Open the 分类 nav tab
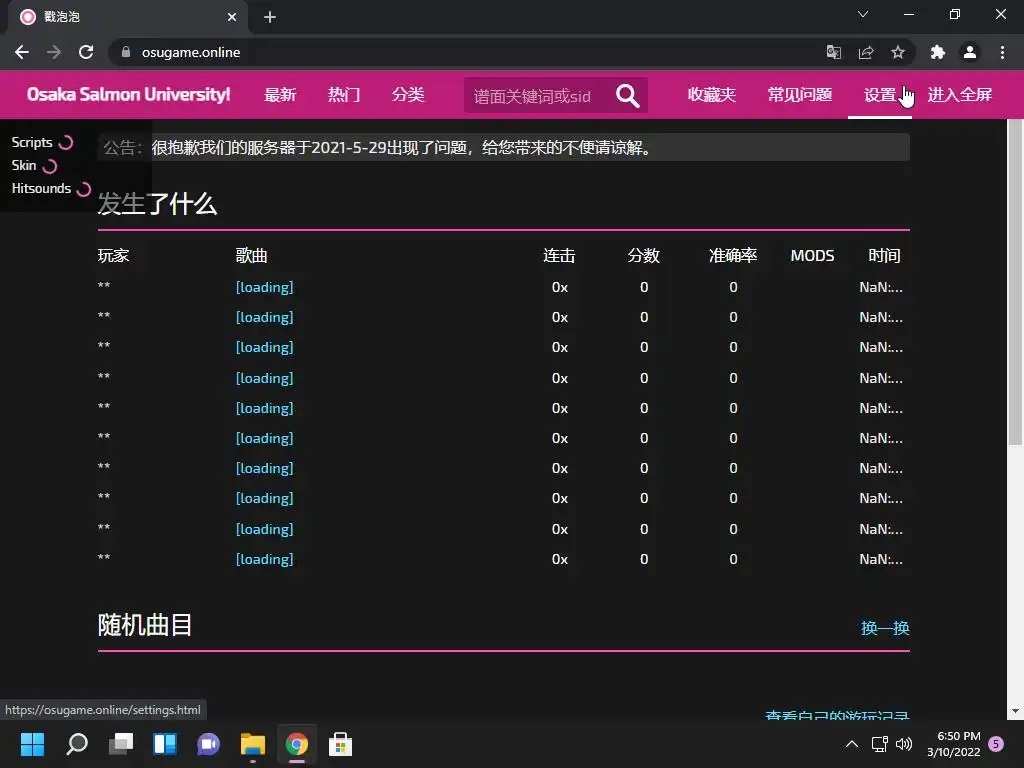This screenshot has width=1024, height=768. [x=408, y=95]
